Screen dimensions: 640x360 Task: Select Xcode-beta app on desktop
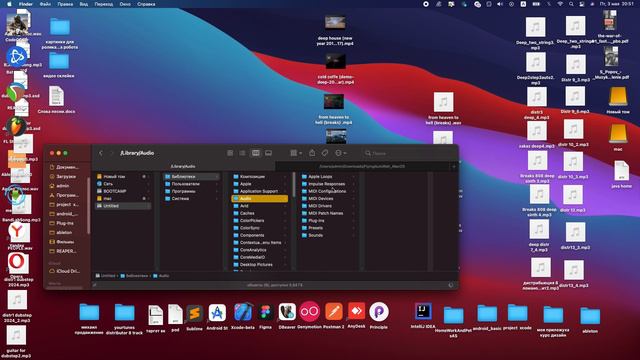pos(243,316)
